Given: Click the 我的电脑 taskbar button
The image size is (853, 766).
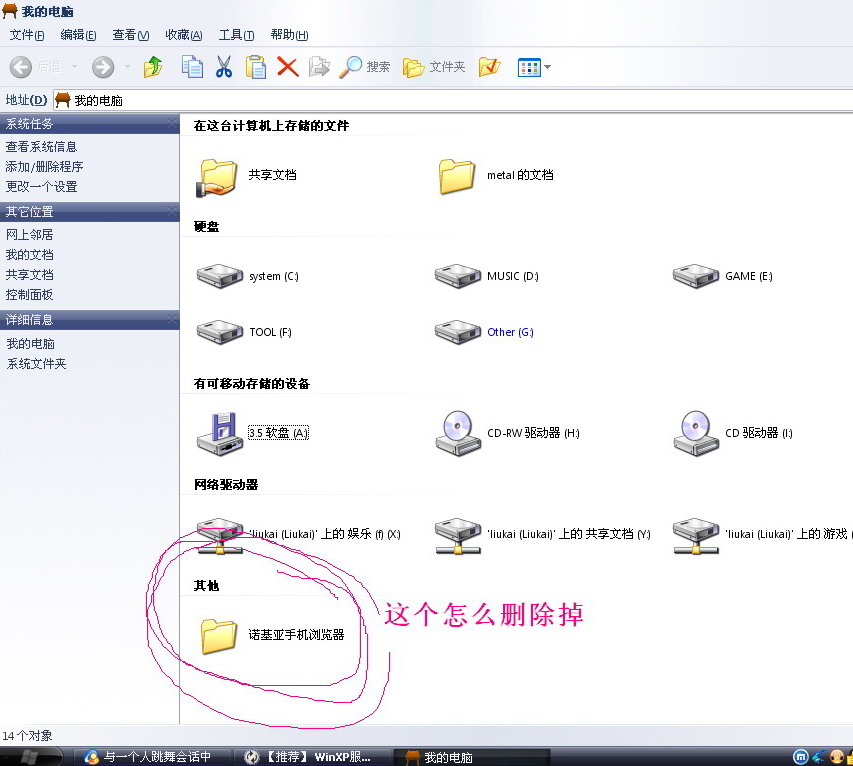Looking at the screenshot, I should click(x=471, y=757).
